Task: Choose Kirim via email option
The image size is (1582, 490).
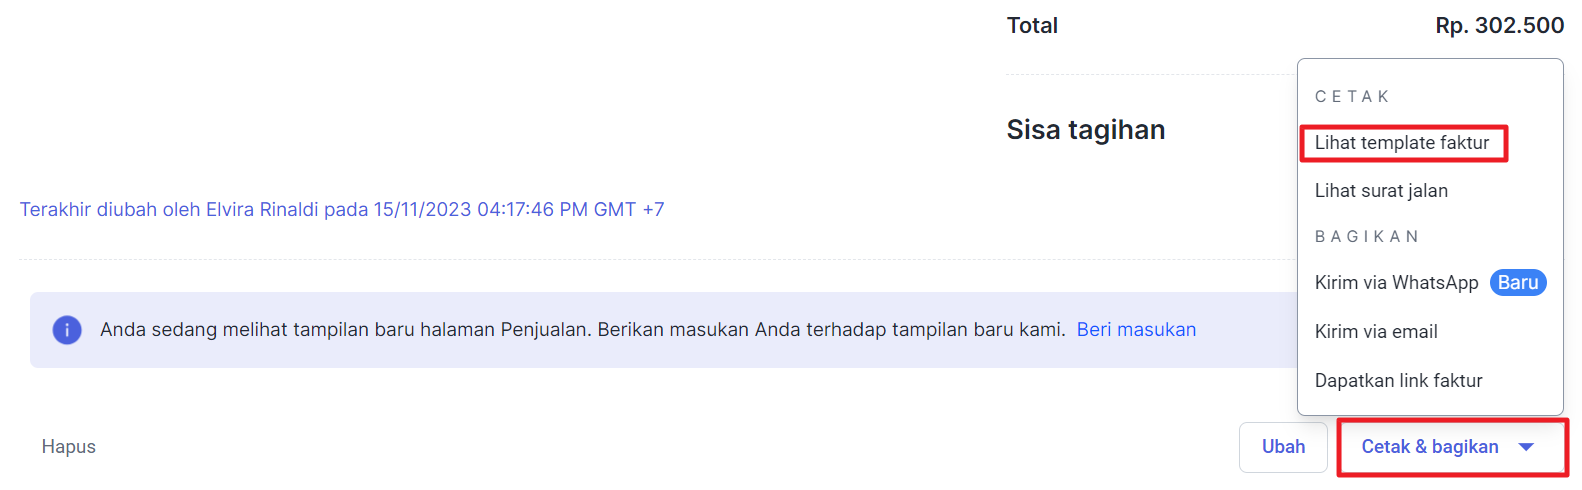Action: [x=1376, y=332]
